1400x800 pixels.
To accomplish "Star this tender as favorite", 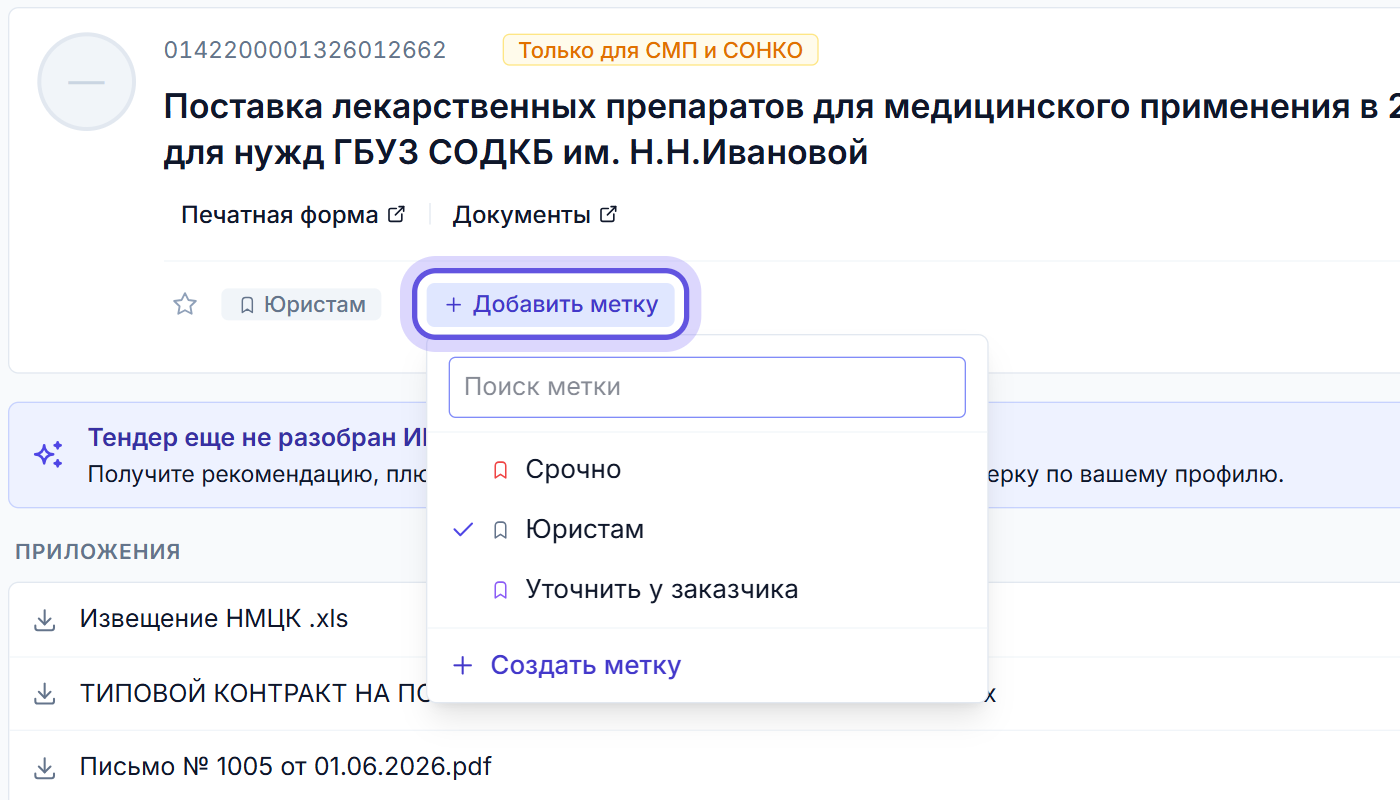I will tap(185, 304).
